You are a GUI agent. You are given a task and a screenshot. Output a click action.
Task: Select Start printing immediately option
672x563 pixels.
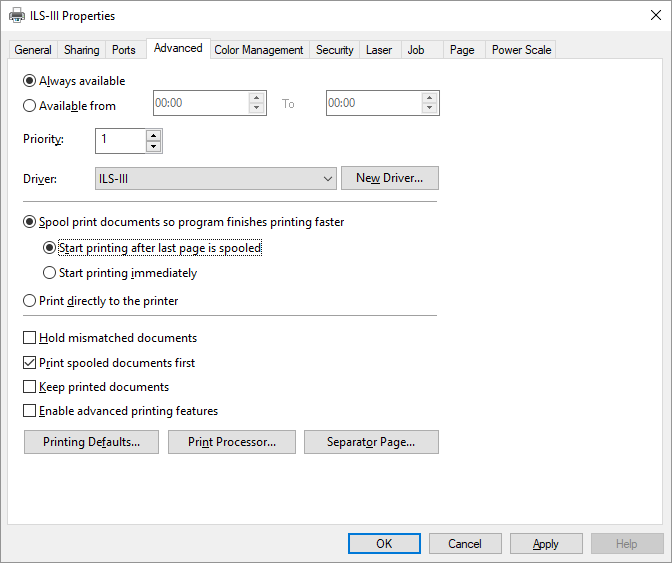pyautogui.click(x=49, y=273)
